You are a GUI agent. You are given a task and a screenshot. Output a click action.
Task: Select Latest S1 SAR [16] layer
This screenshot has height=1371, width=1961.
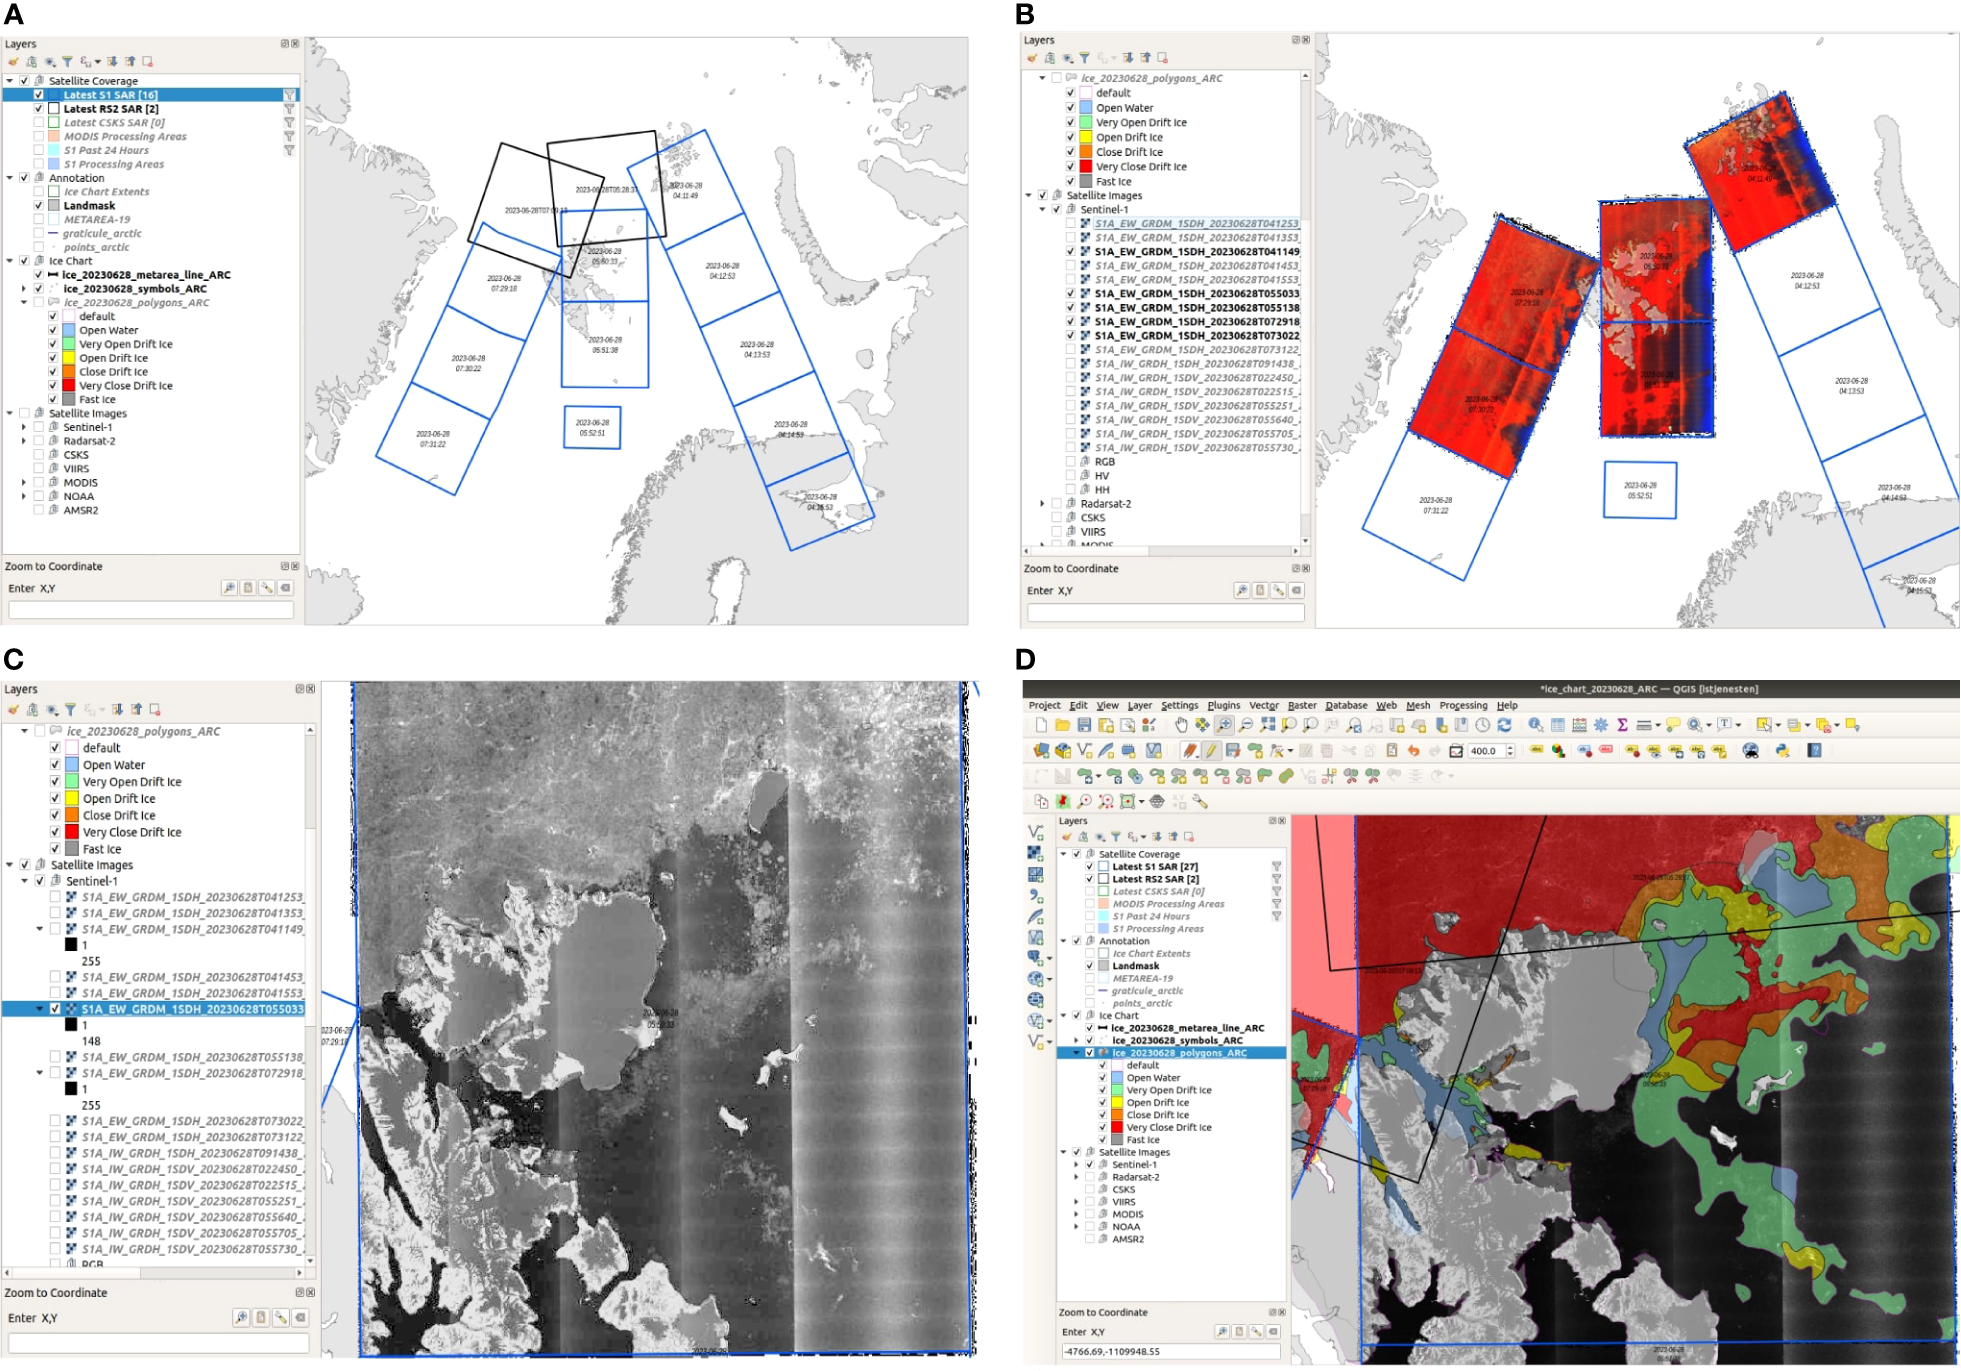pyautogui.click(x=110, y=95)
